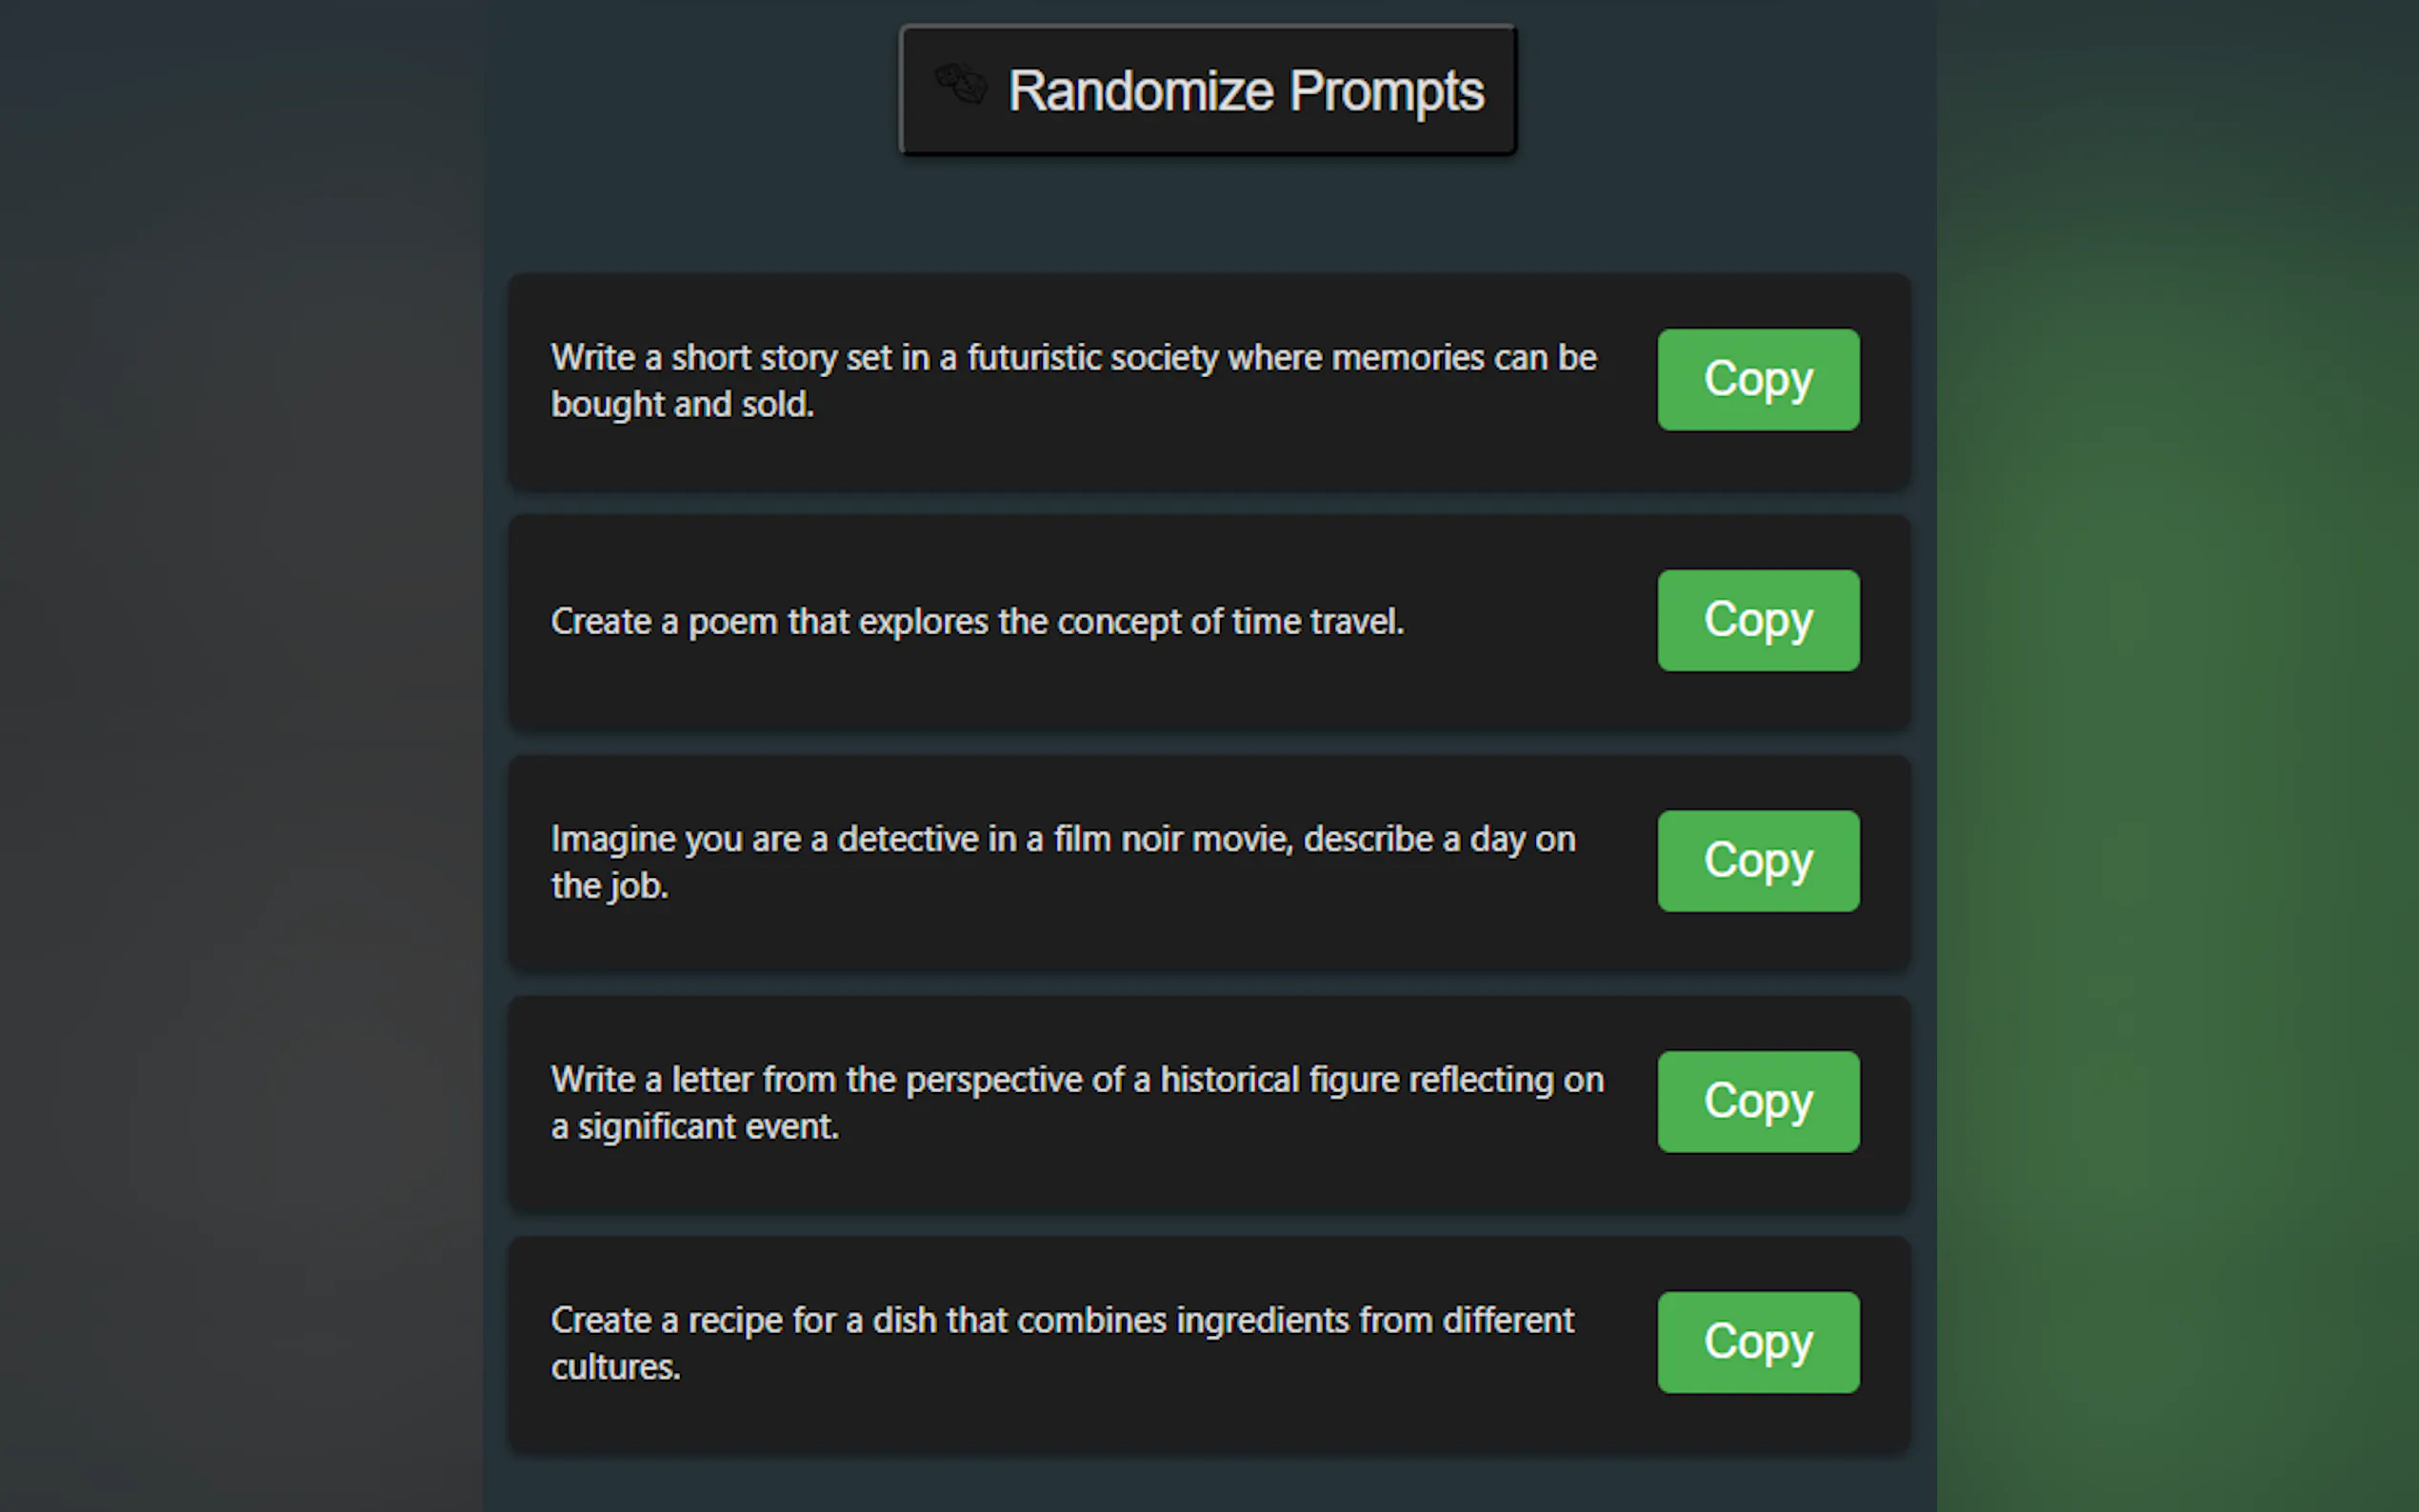Click empty panel space below Randomize Prompts button
Screen dimensions: 2419x1512
(1208, 215)
